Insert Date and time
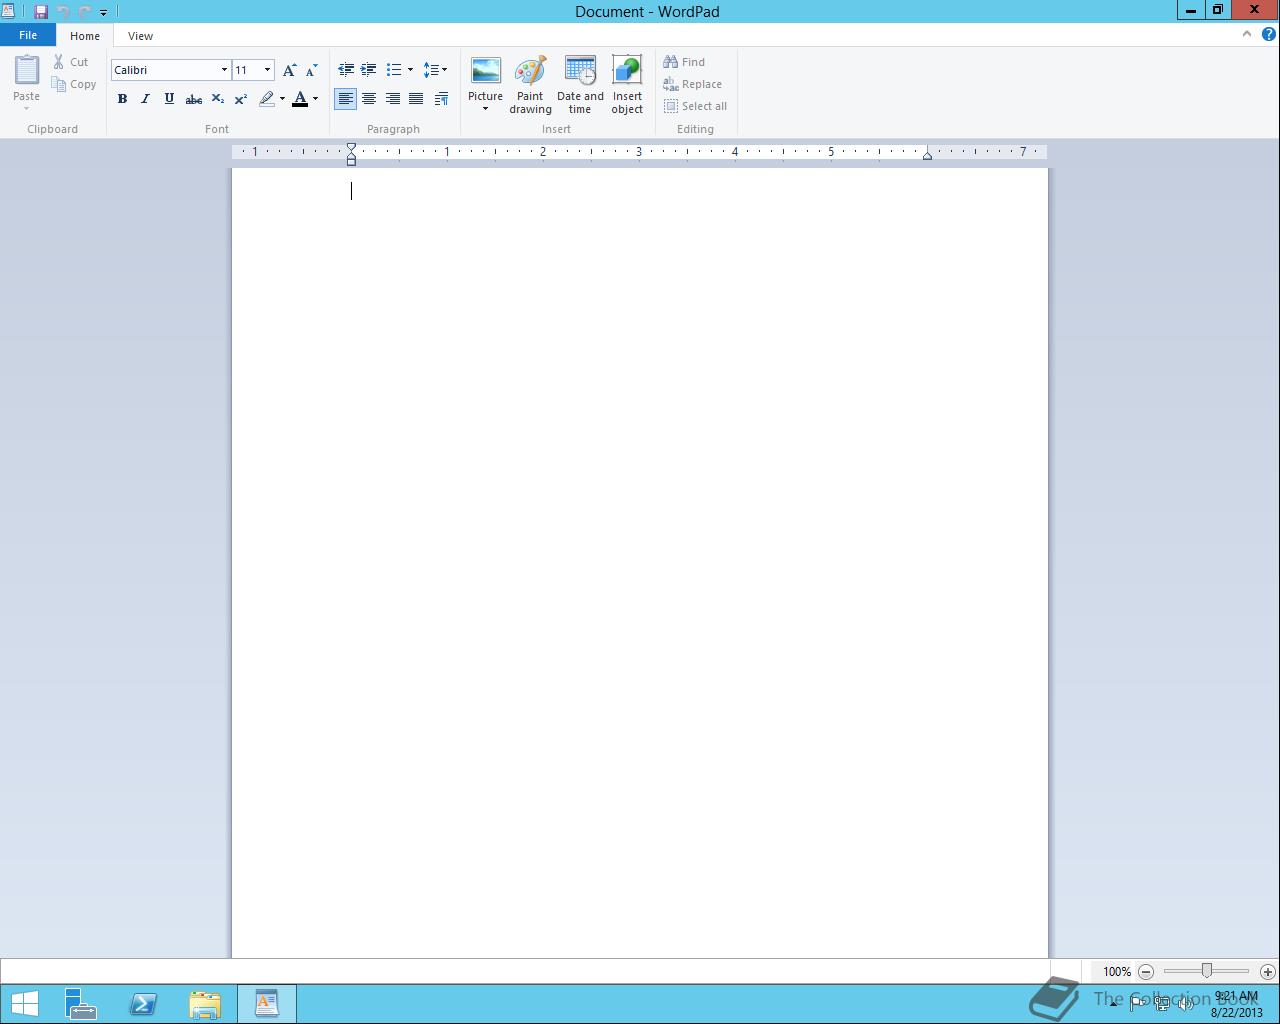 (x=580, y=85)
